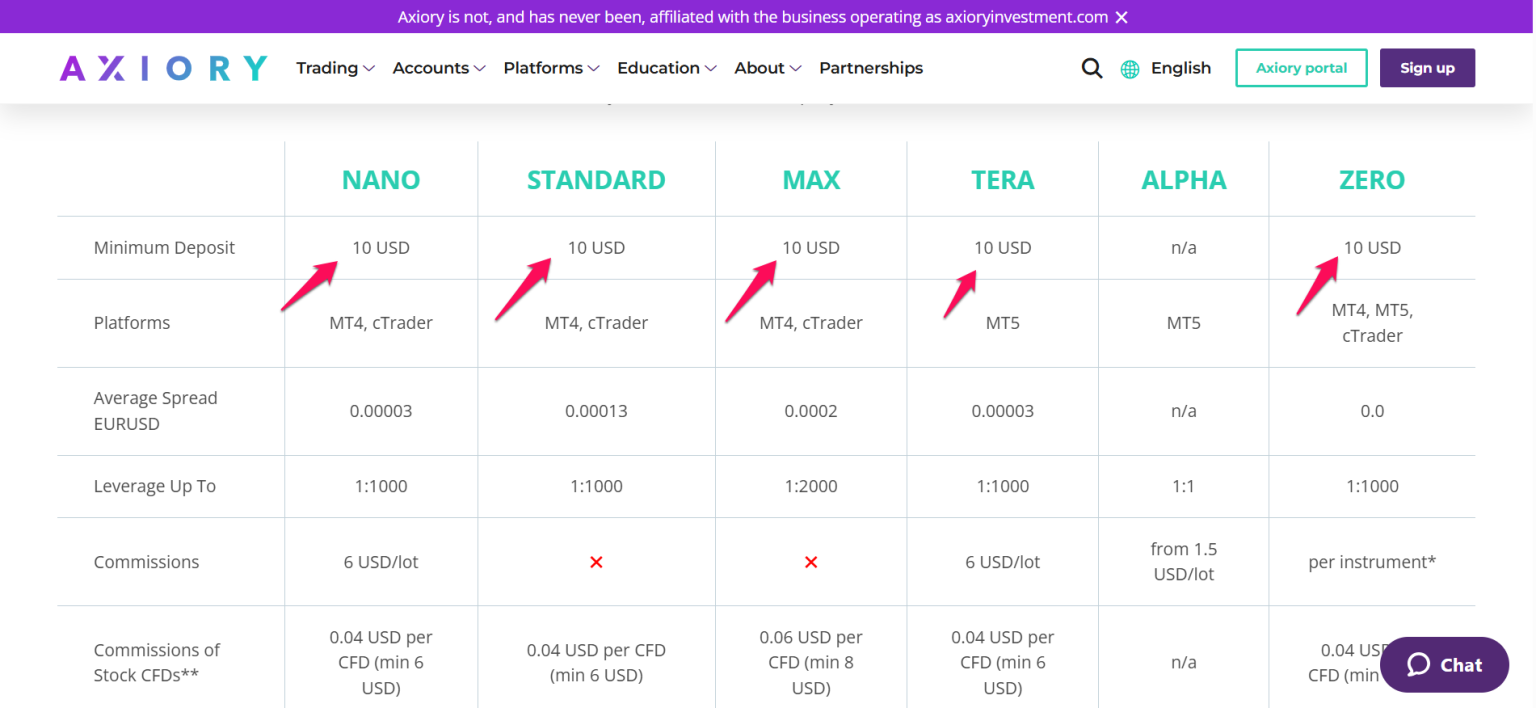Open the Axiory portal
The height and width of the screenshot is (708, 1536).
click(x=1301, y=68)
